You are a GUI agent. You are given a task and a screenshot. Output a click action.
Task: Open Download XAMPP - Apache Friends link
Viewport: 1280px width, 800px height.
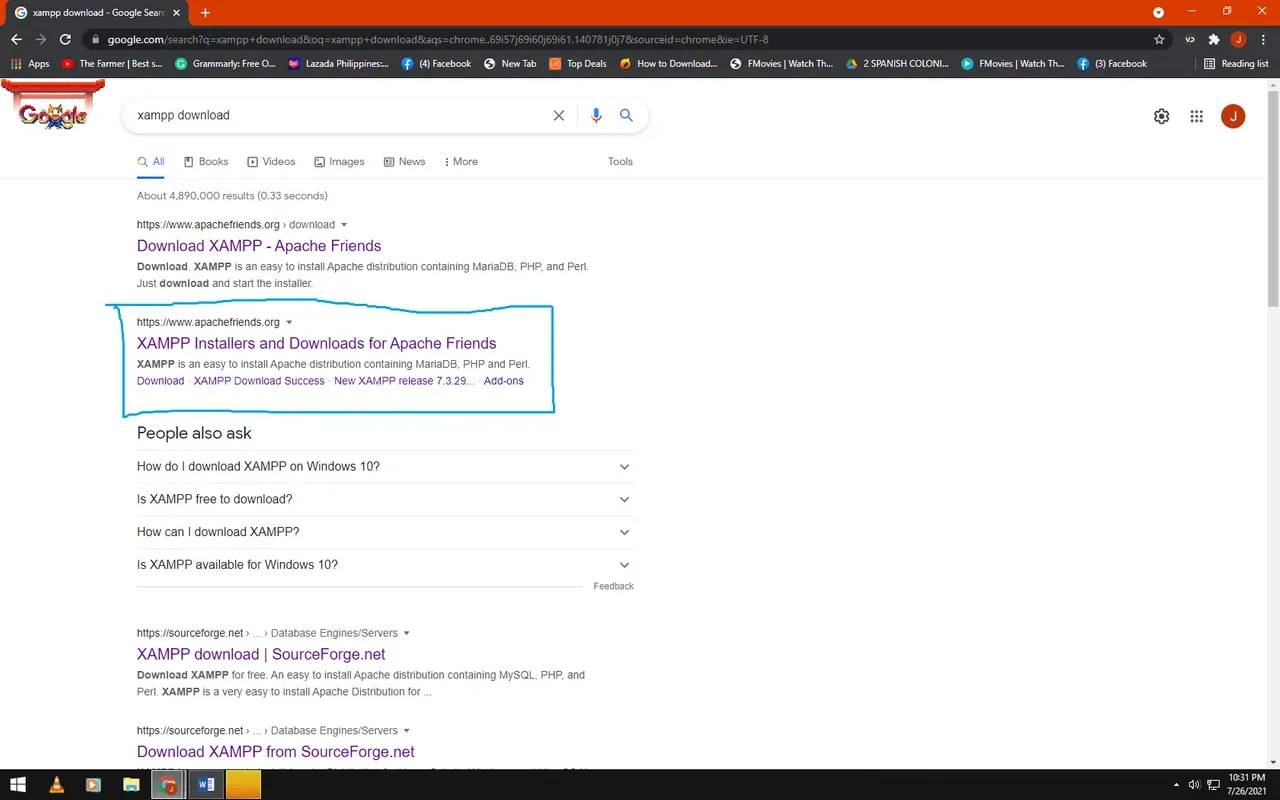tap(259, 246)
